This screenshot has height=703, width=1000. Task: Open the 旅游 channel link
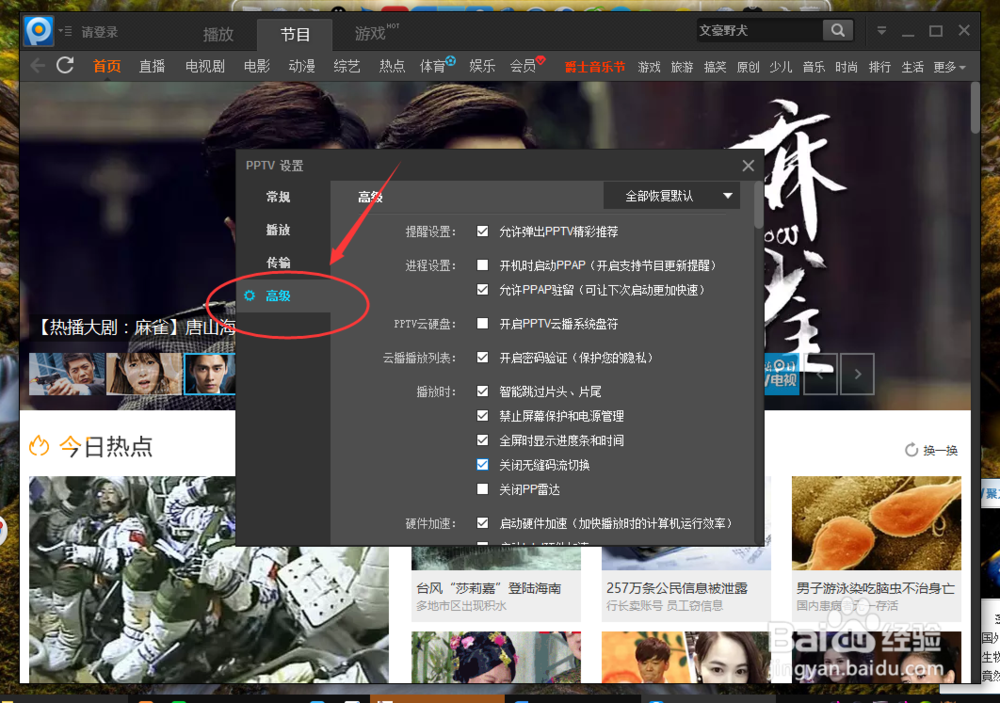pos(682,67)
